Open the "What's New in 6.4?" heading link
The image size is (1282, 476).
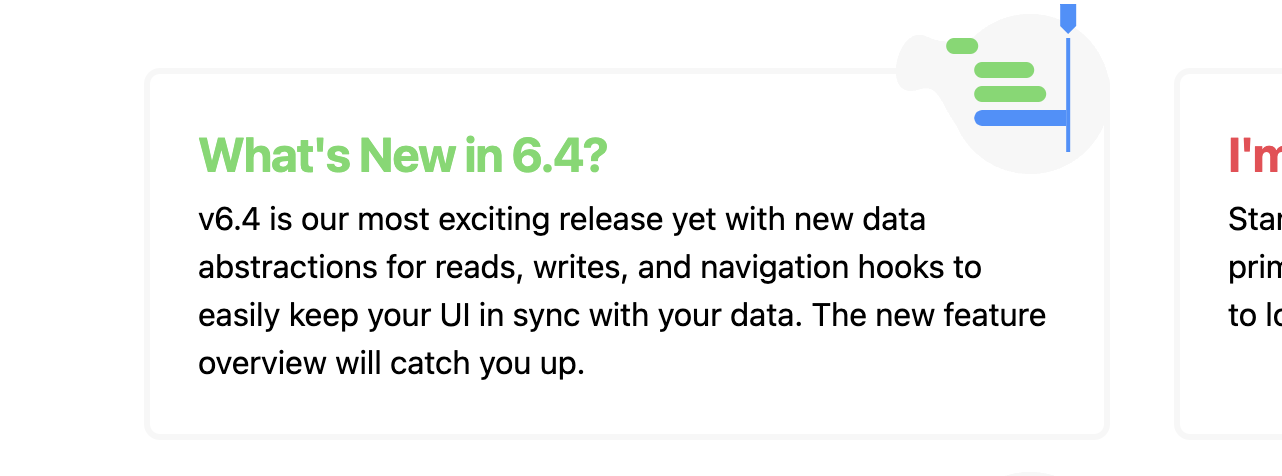click(403, 155)
